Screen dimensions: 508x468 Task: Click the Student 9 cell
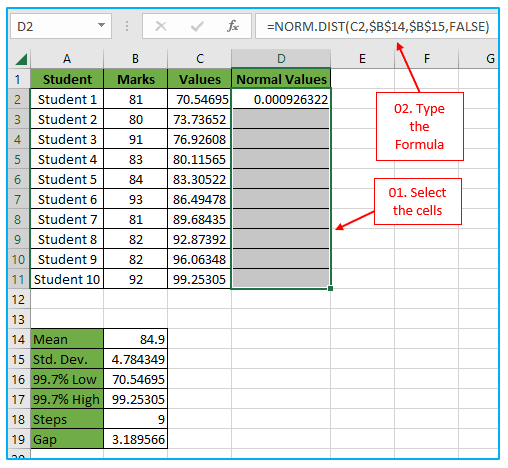point(67,259)
